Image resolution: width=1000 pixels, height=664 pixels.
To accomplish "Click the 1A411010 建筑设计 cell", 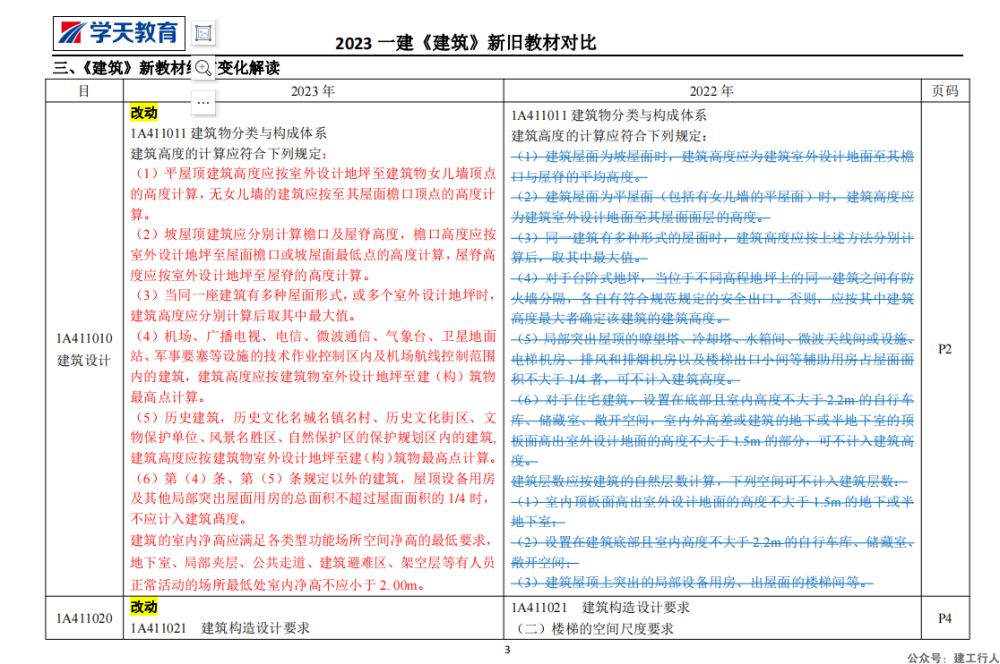I will pos(84,349).
